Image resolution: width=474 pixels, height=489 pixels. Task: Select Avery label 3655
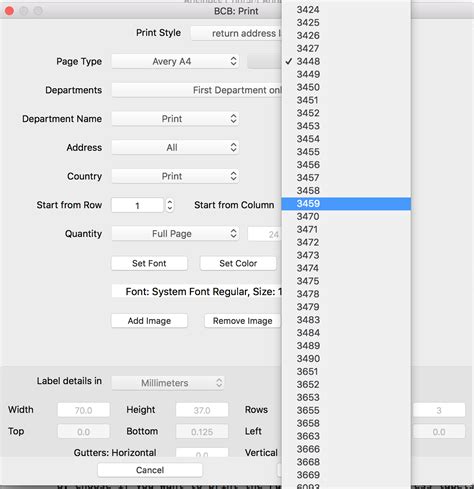pyautogui.click(x=346, y=410)
